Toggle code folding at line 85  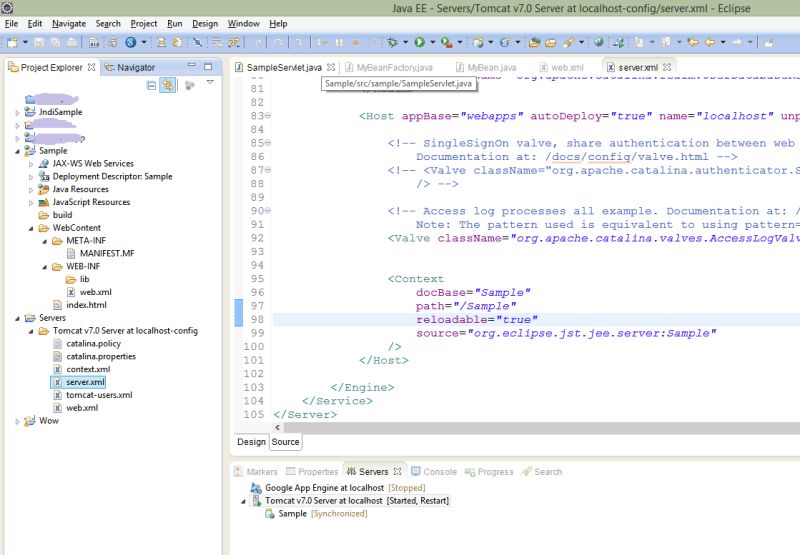point(268,143)
